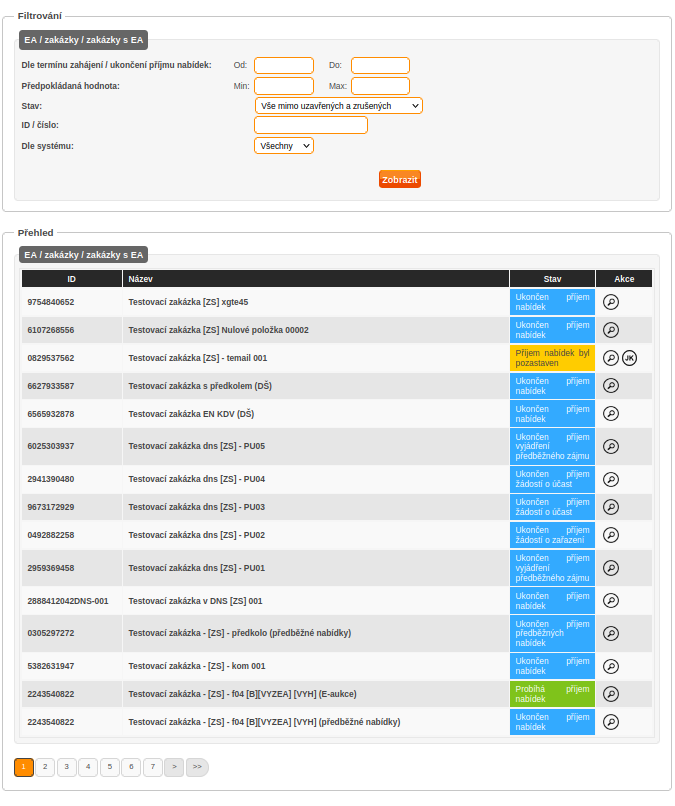The width and height of the screenshot is (675, 806).
Task: Click 'Testovací zakázka v DNS [ZS] 001'
Action: [195, 601]
